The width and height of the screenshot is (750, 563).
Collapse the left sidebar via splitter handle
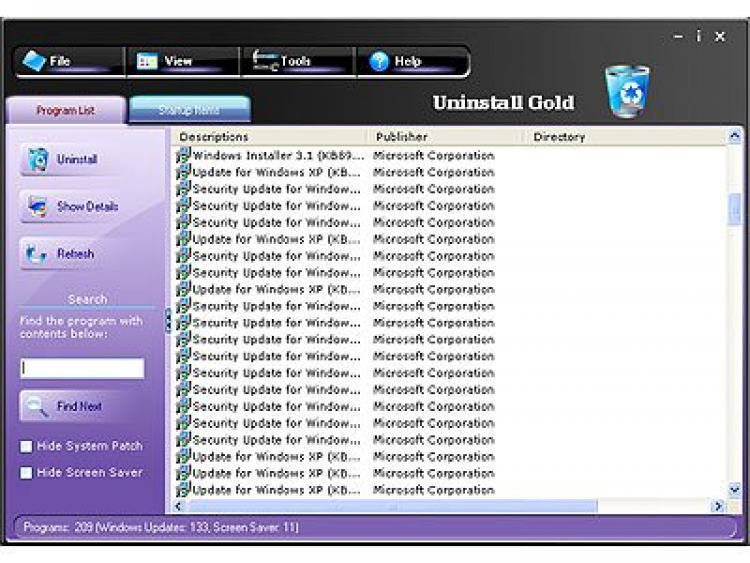click(168, 320)
